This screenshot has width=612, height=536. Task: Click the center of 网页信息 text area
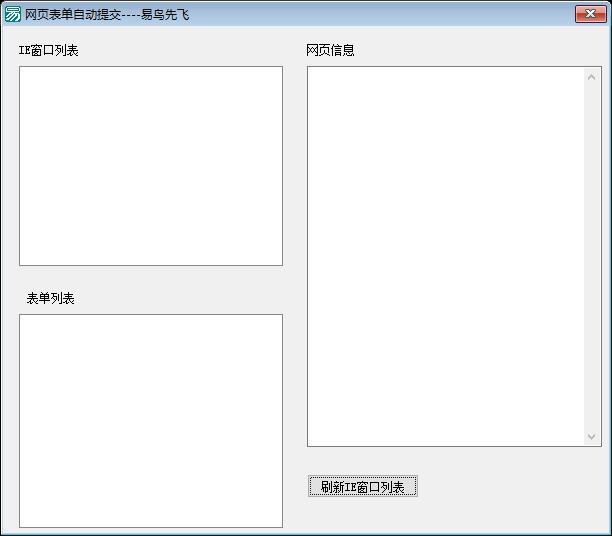coord(446,256)
